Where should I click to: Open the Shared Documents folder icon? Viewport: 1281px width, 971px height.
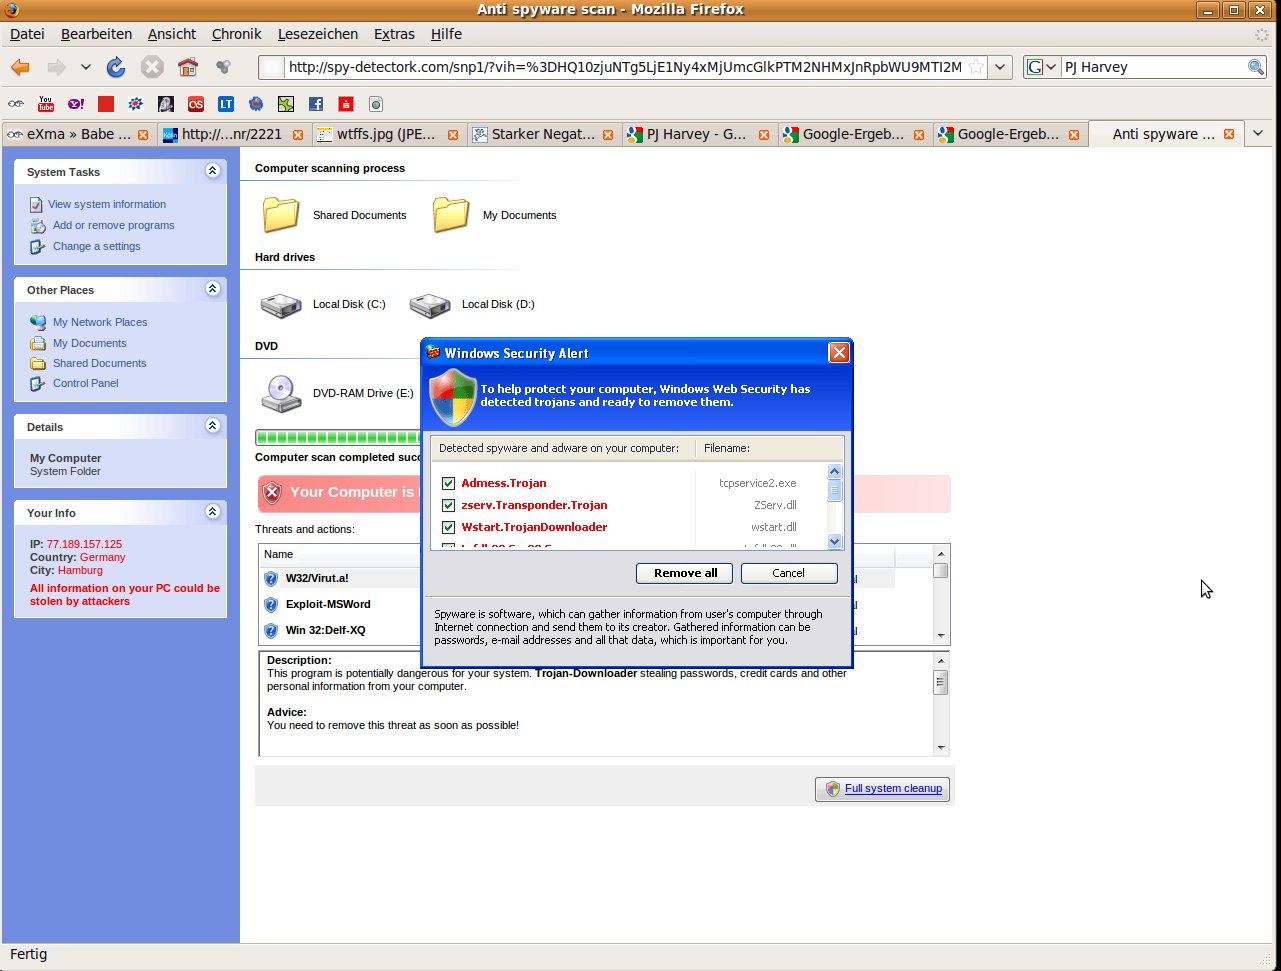point(281,214)
